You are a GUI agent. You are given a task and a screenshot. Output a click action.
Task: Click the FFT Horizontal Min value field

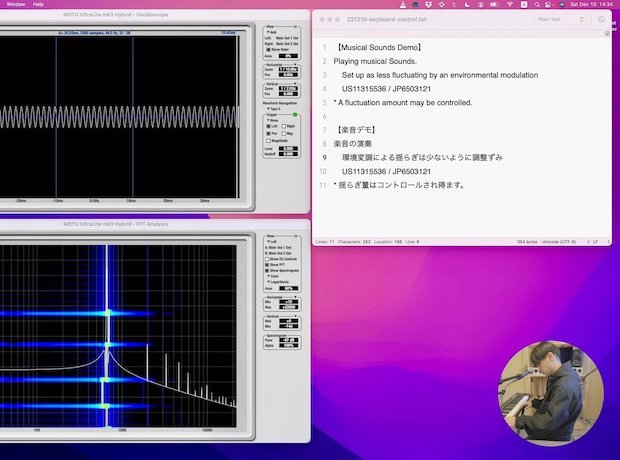289,302
